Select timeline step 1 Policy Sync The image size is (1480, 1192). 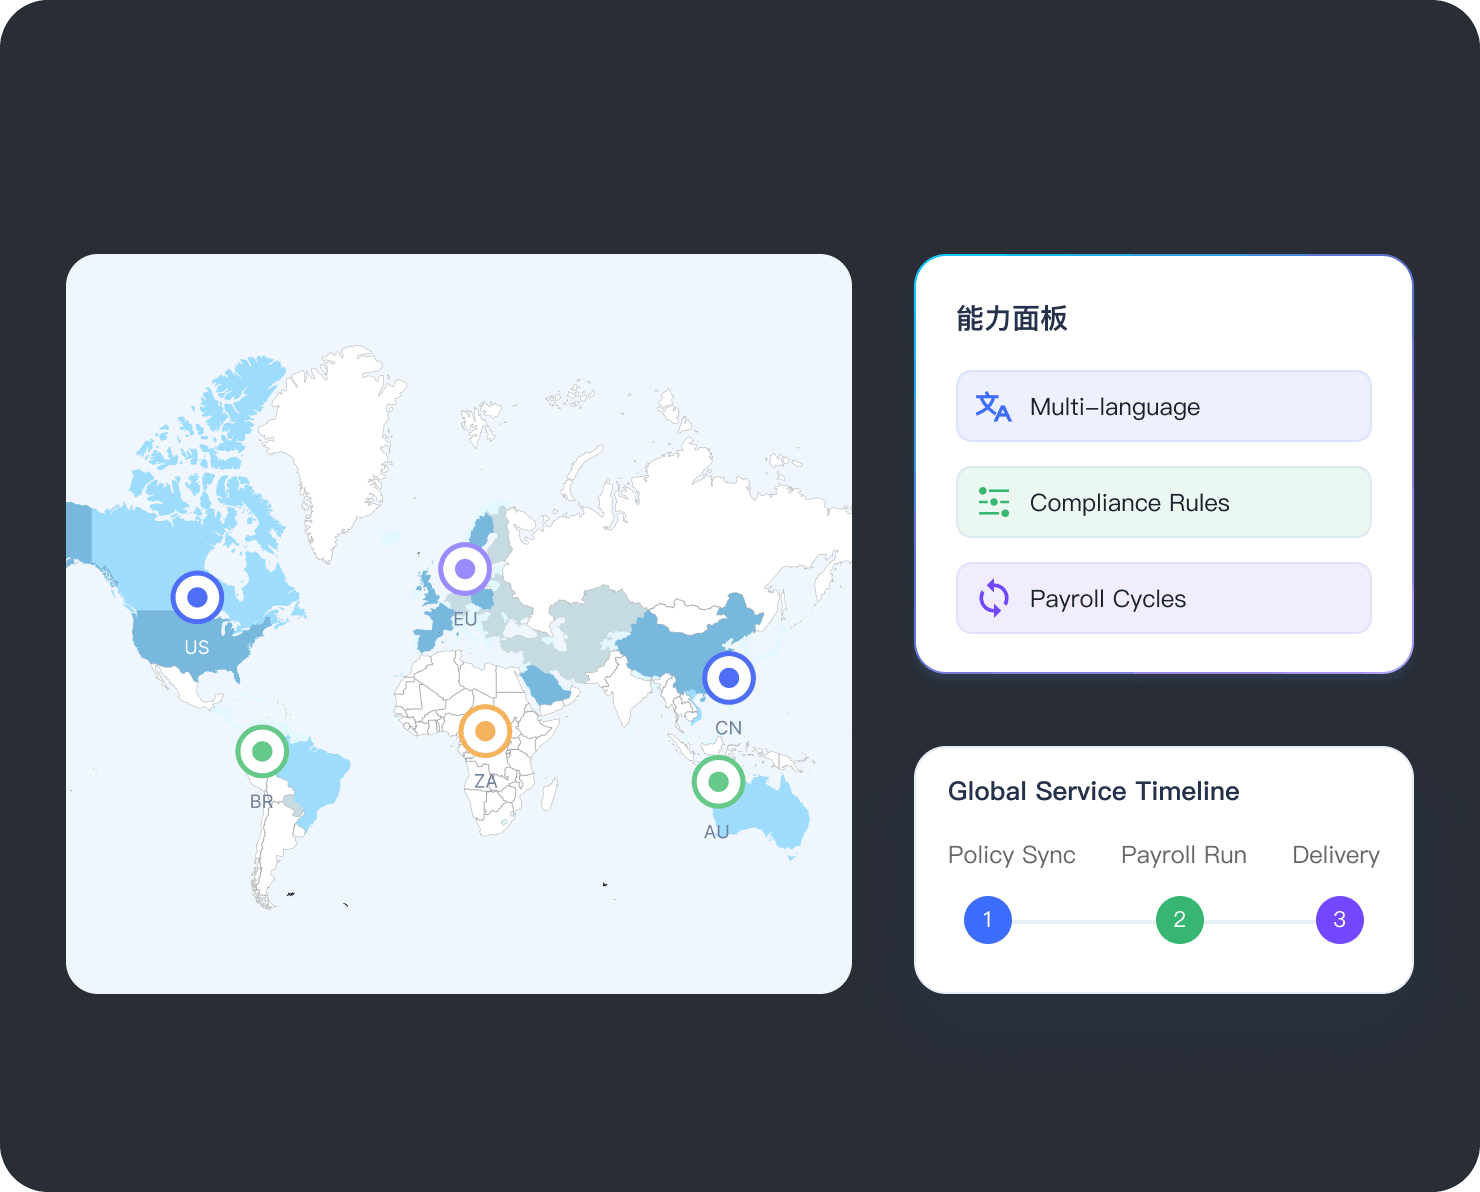(x=988, y=920)
